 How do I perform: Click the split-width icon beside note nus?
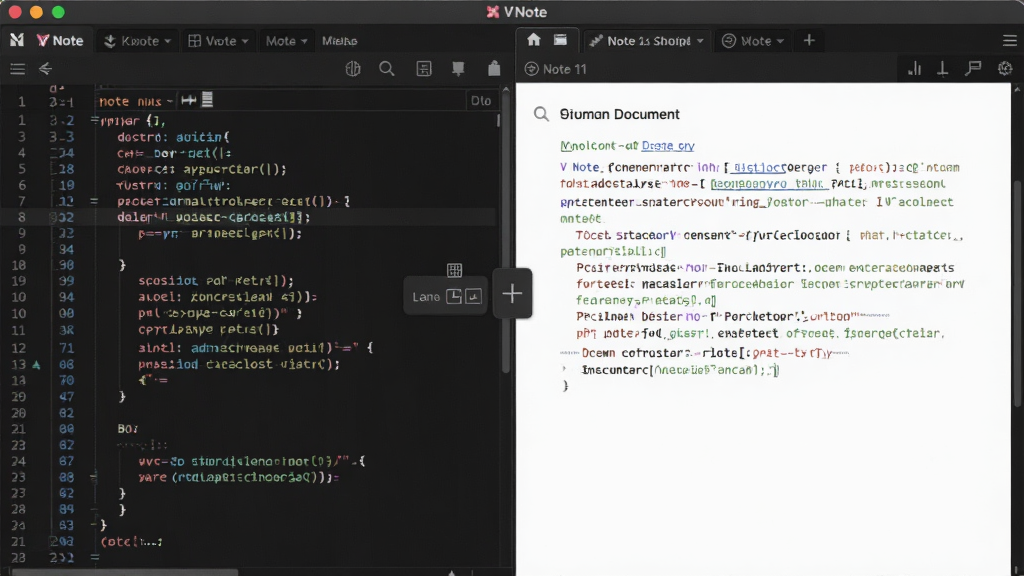pyautogui.click(x=189, y=100)
